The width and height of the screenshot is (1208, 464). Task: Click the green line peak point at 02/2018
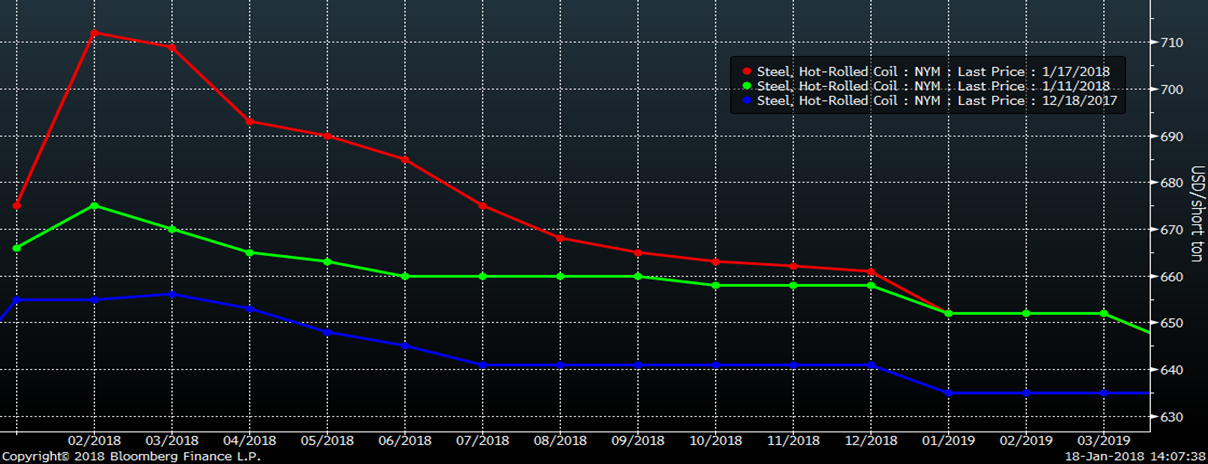pos(94,206)
